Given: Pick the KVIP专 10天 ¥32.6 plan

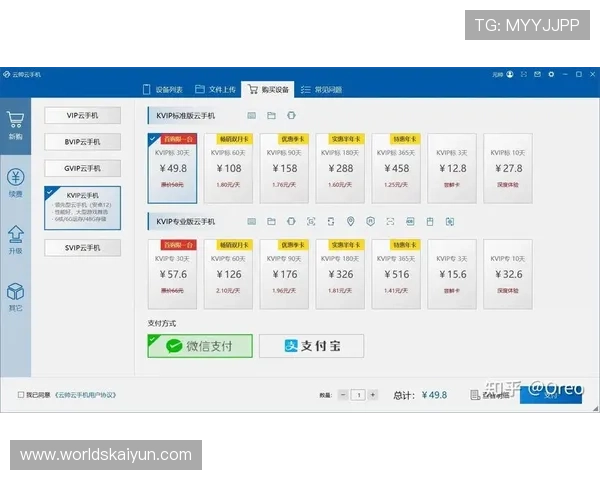Looking at the screenshot, I should click(508, 274).
